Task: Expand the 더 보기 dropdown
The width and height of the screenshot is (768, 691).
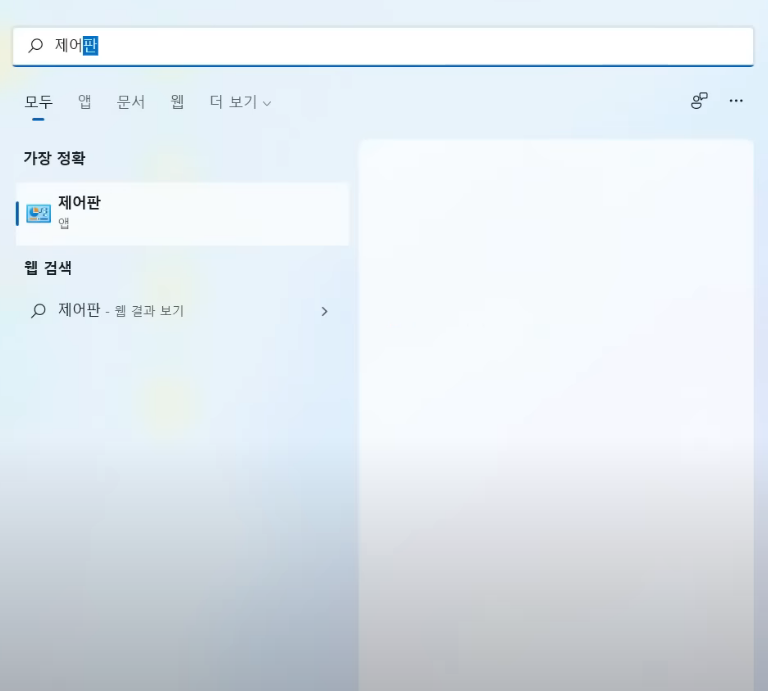Action: tap(240, 102)
